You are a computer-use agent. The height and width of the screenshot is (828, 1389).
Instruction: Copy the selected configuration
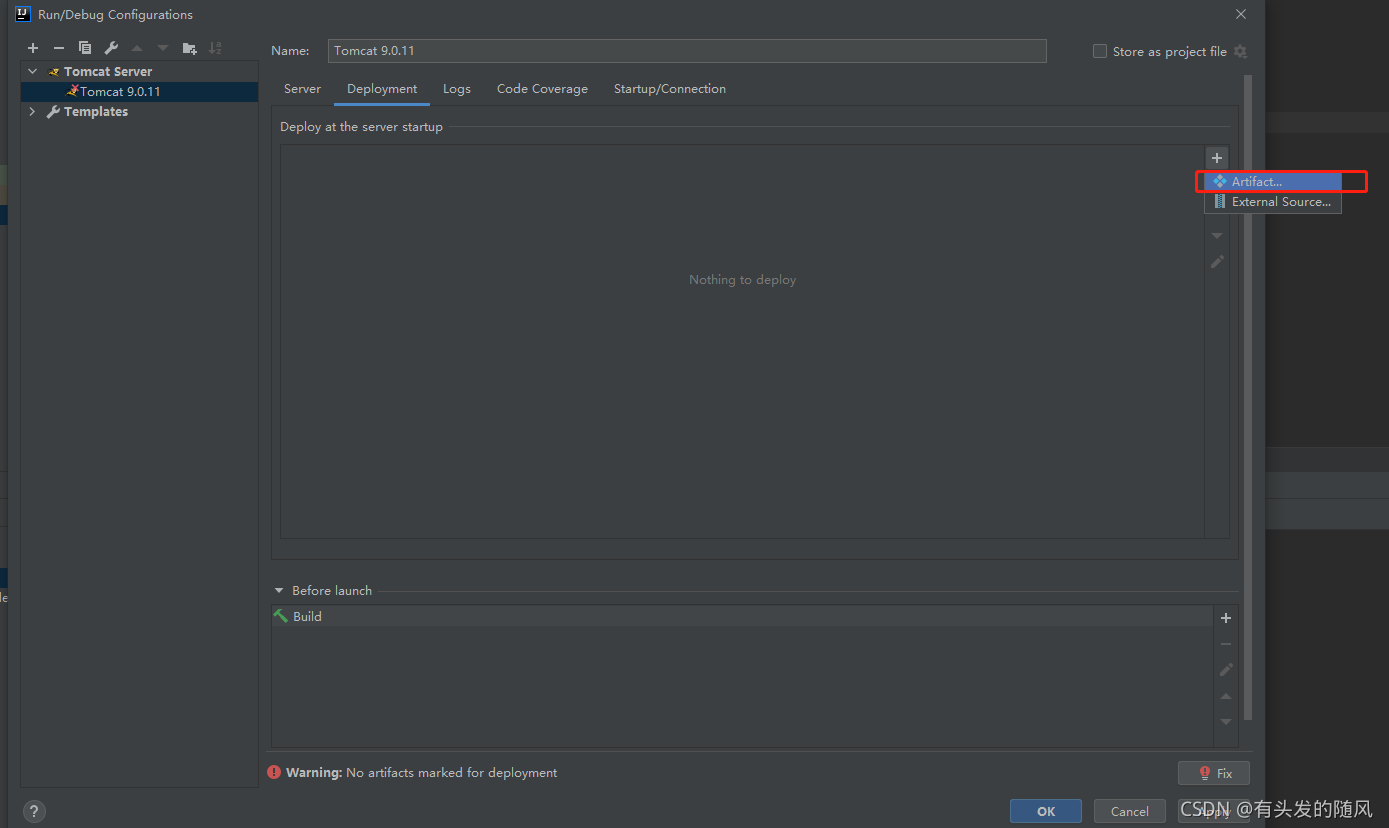coord(85,48)
